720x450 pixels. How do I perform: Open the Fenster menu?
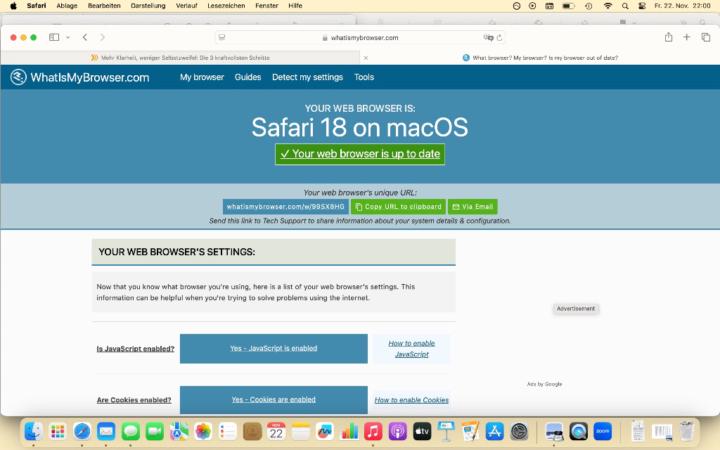click(x=267, y=6)
